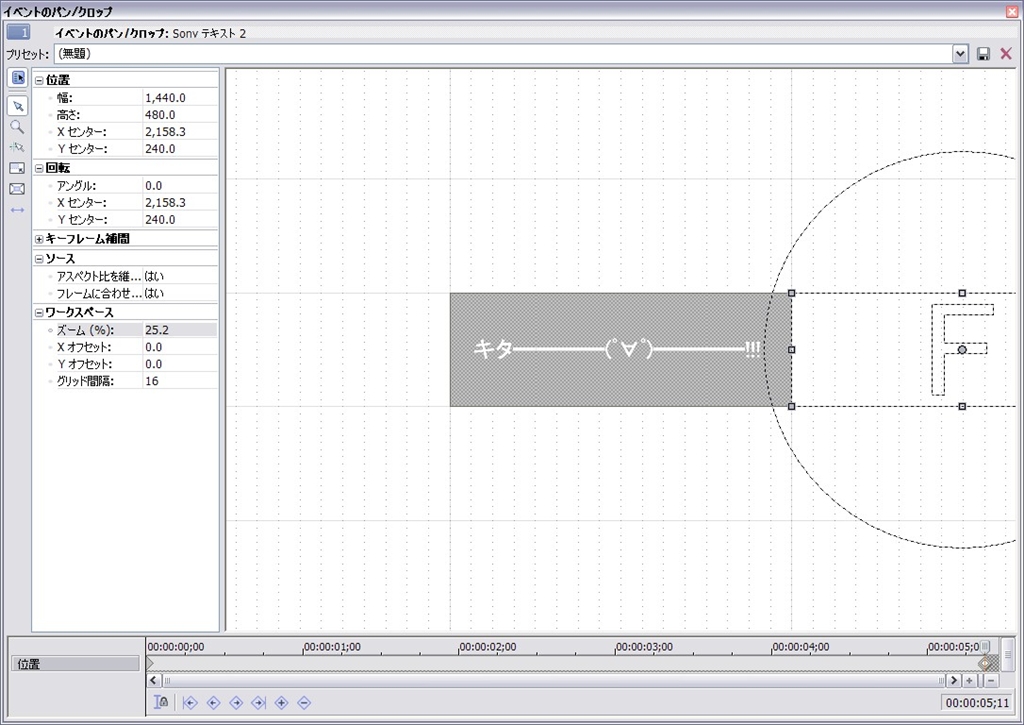The height and width of the screenshot is (725, 1024).
Task: Select the Normal Edit arrow tool
Action: [17, 105]
